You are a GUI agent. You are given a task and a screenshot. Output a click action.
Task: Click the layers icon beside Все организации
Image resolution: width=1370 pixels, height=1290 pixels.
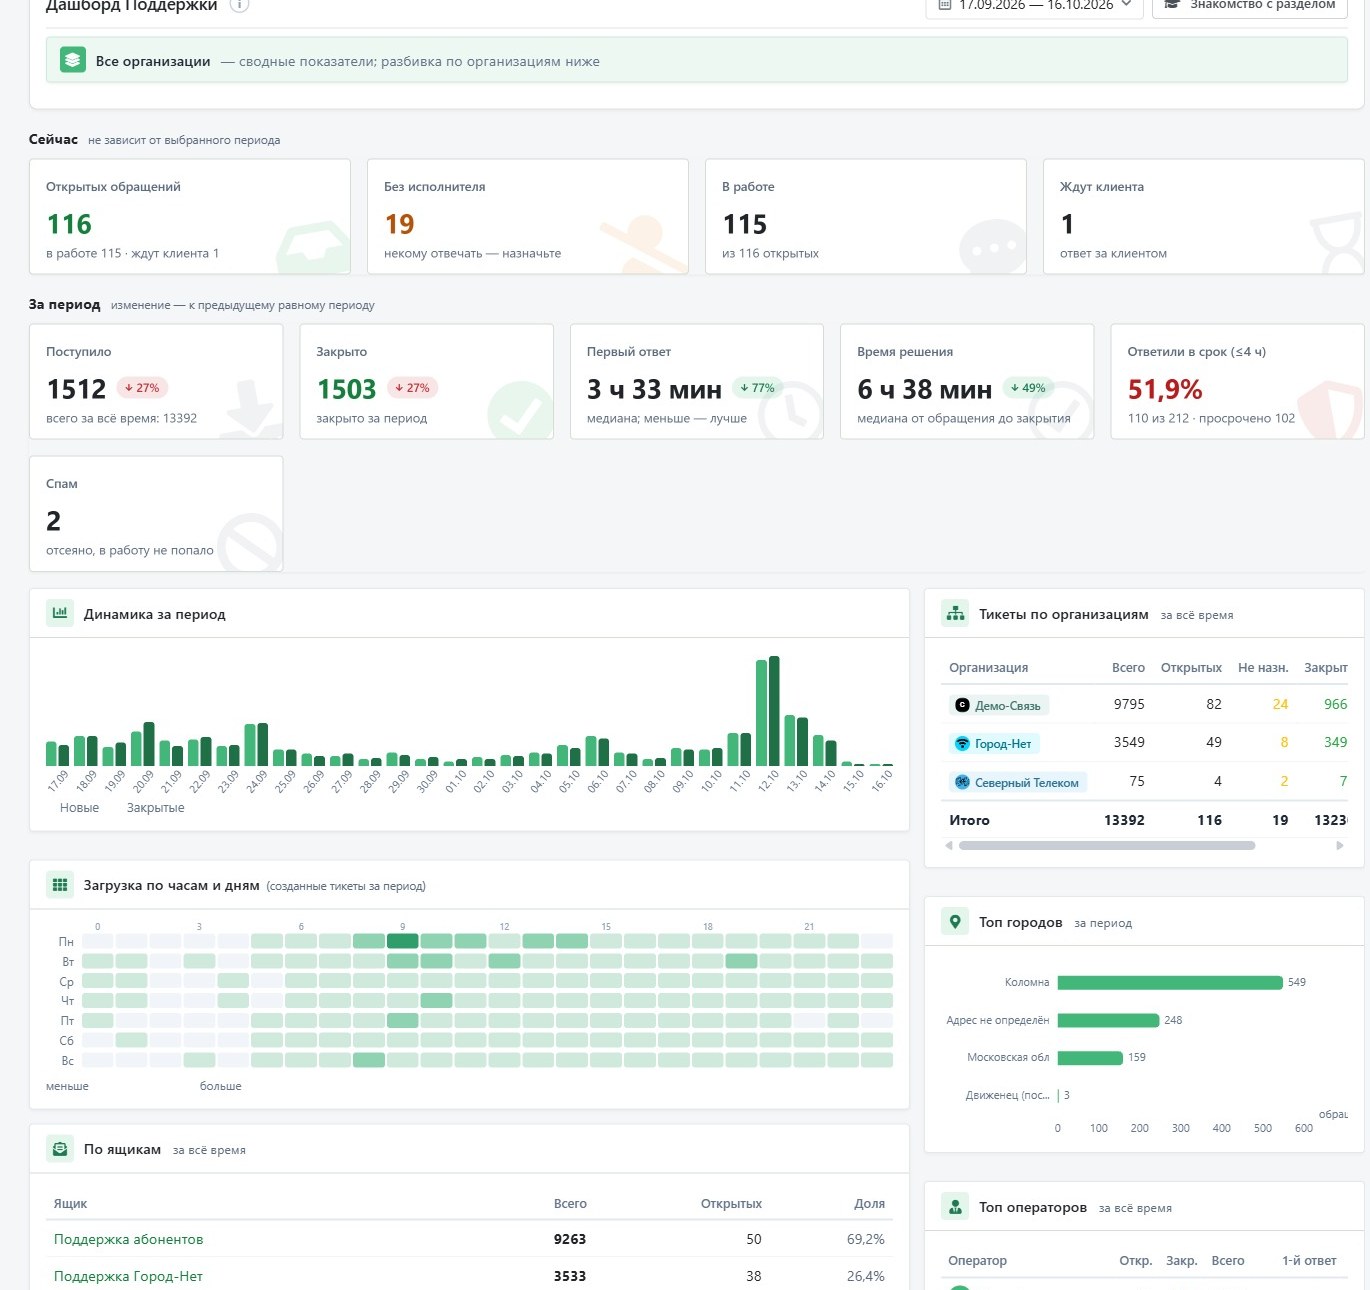click(x=73, y=61)
